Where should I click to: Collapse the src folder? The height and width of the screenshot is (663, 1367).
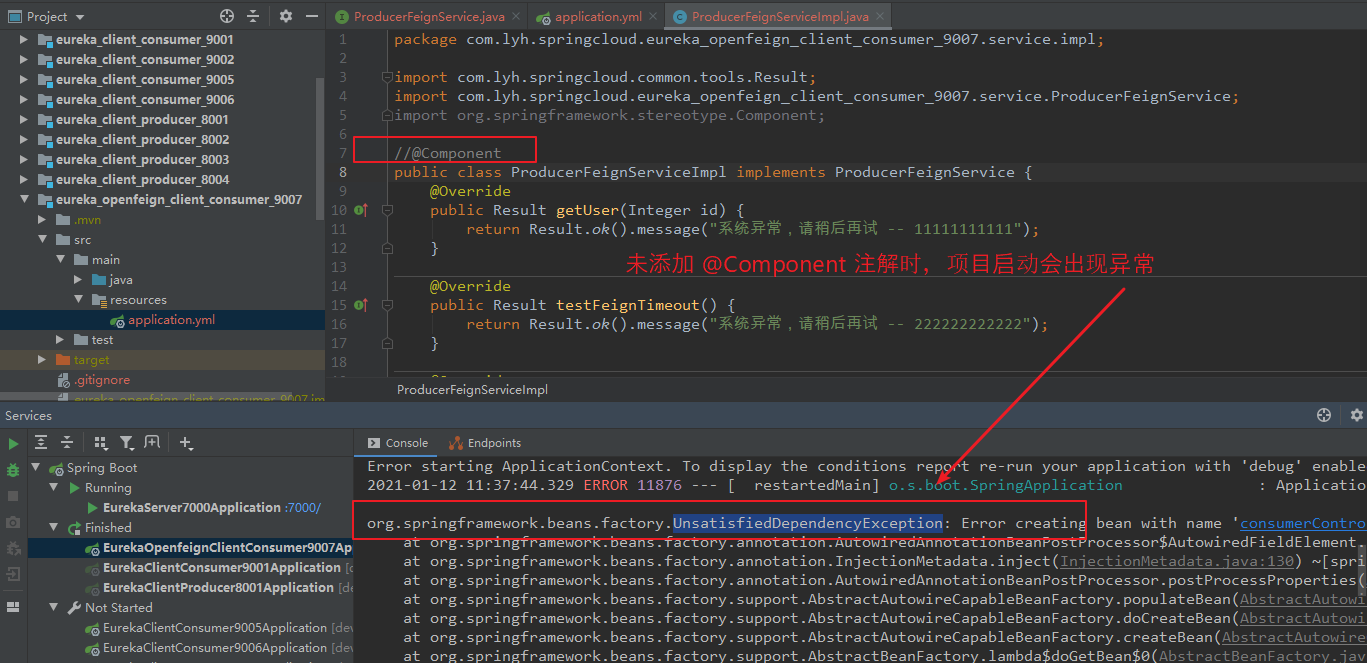(x=43, y=240)
